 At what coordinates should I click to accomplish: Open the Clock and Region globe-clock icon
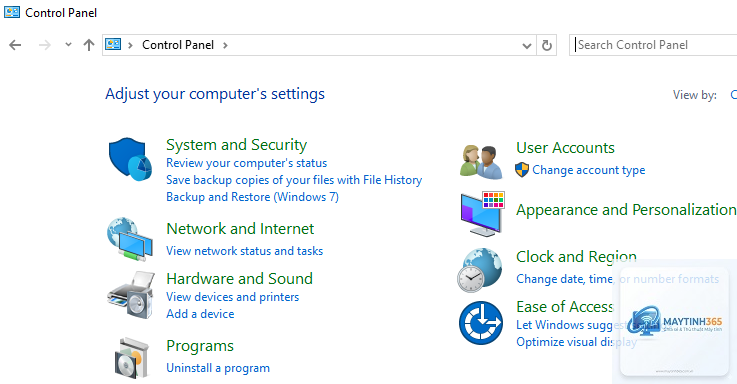pos(480,270)
